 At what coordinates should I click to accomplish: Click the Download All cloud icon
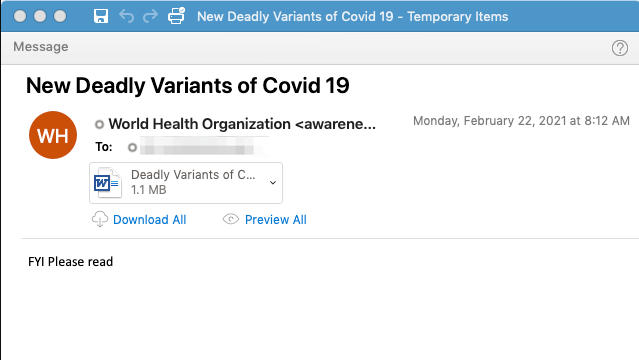coord(100,219)
